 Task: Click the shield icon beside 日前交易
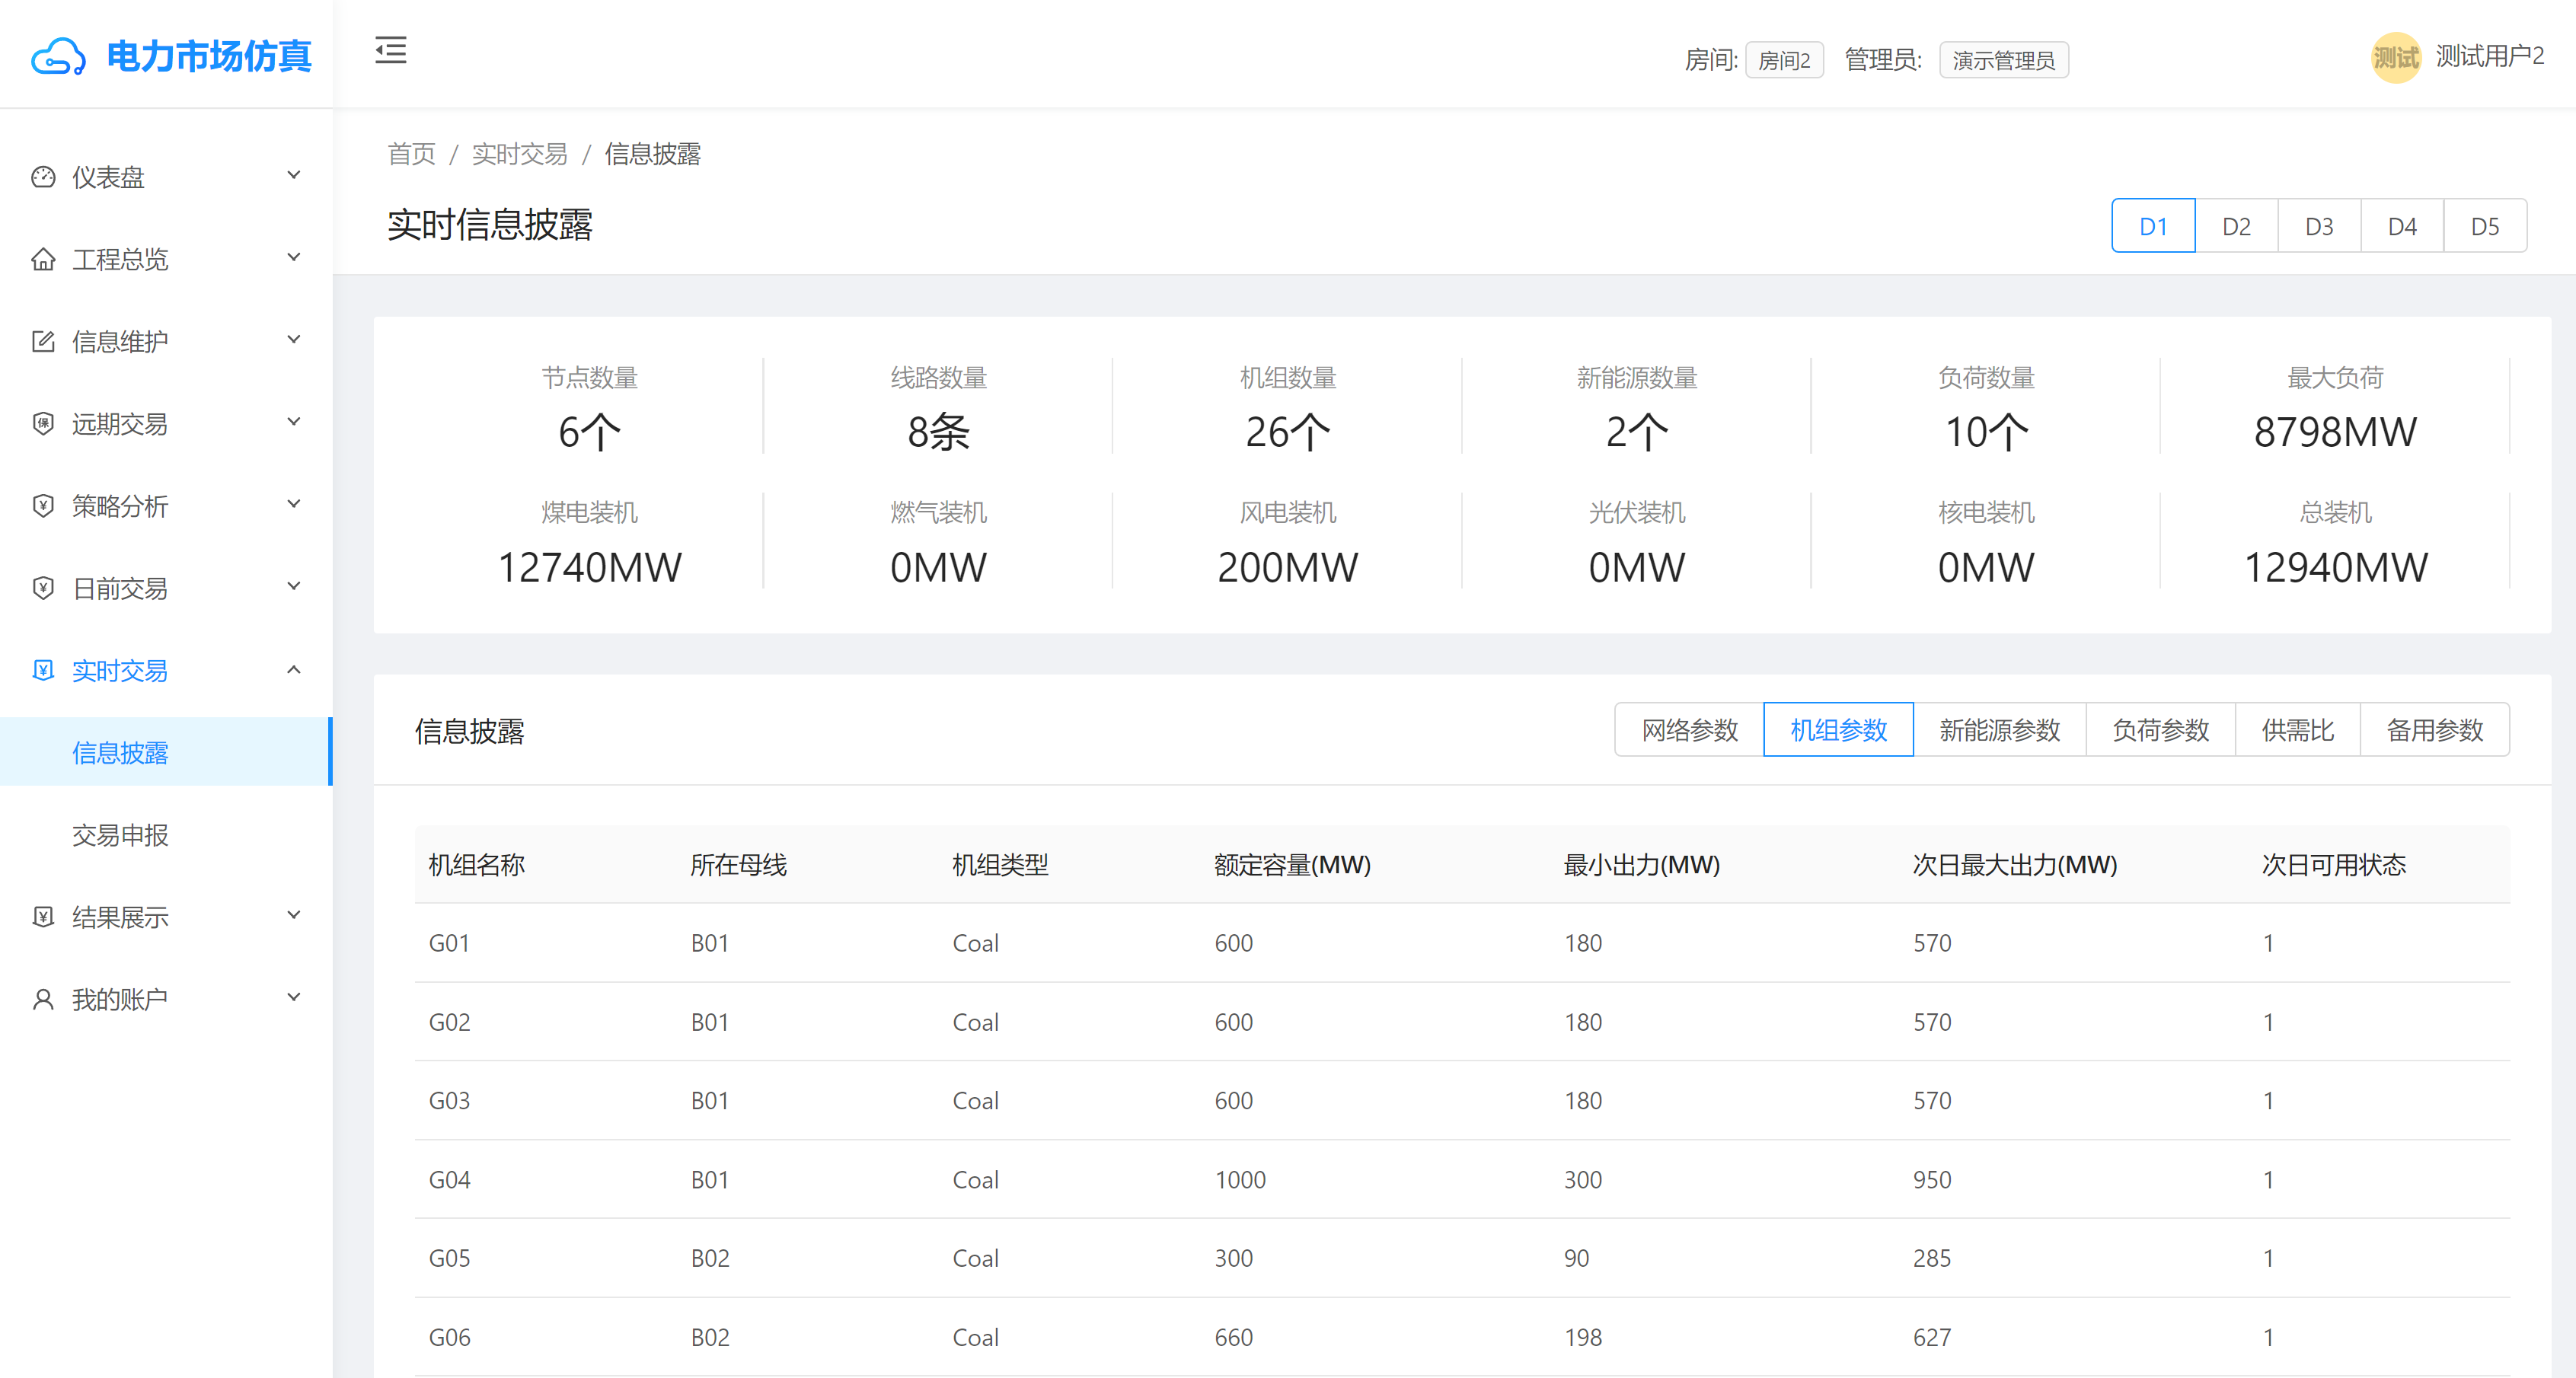coord(43,588)
